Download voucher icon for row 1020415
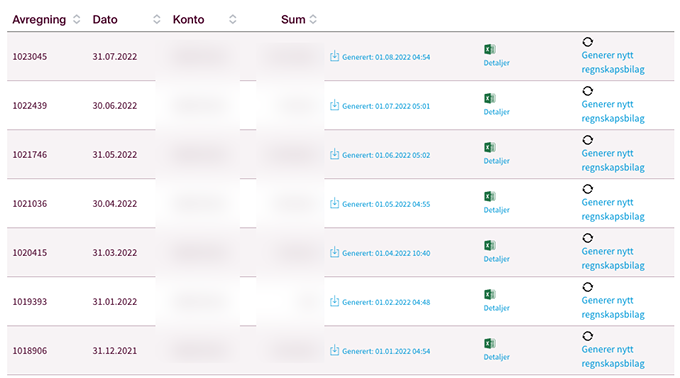 [x=334, y=252]
